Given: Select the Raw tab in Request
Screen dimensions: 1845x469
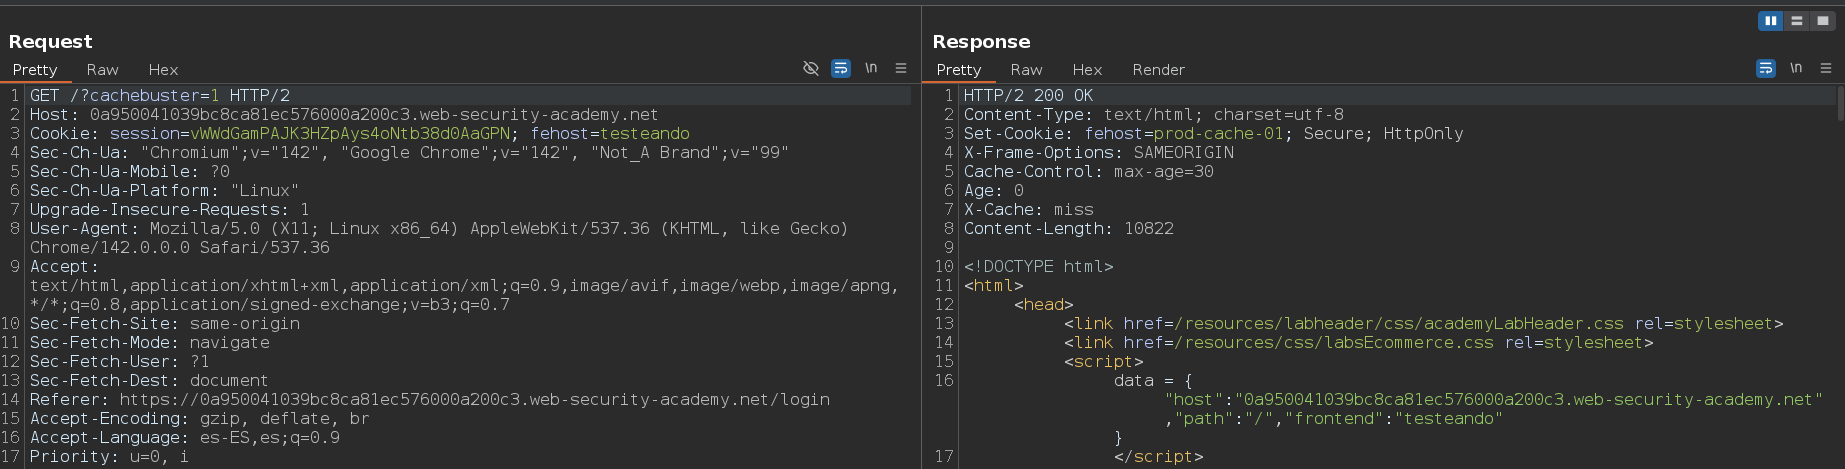Looking at the screenshot, I should click(102, 70).
